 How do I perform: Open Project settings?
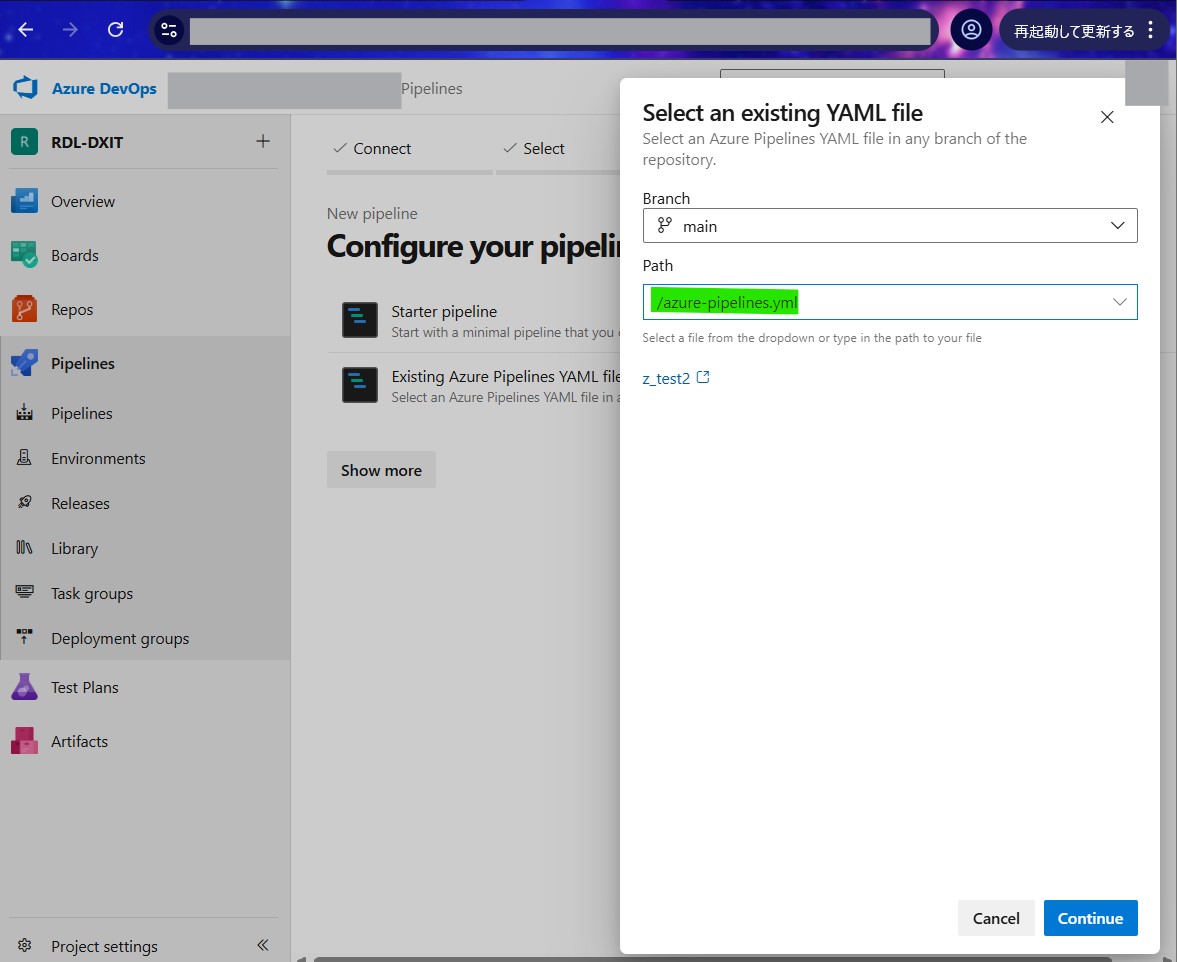tap(104, 946)
